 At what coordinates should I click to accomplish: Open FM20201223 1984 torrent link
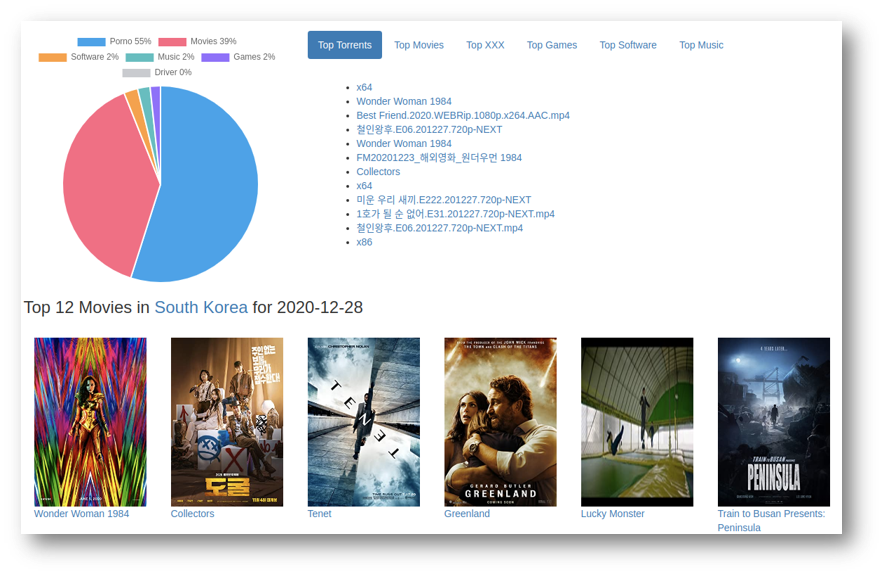tap(439, 158)
